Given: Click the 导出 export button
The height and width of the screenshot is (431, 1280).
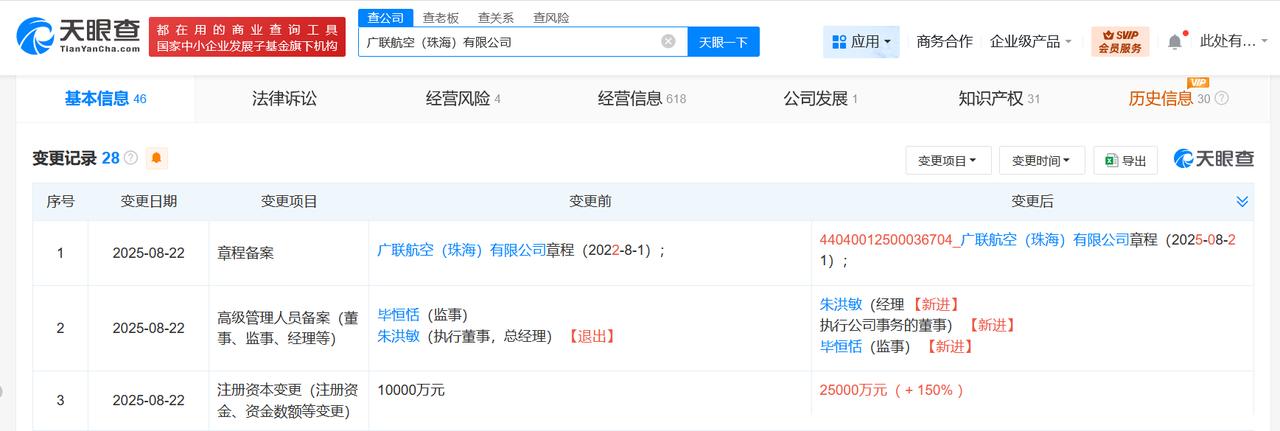Looking at the screenshot, I should click(x=1125, y=160).
